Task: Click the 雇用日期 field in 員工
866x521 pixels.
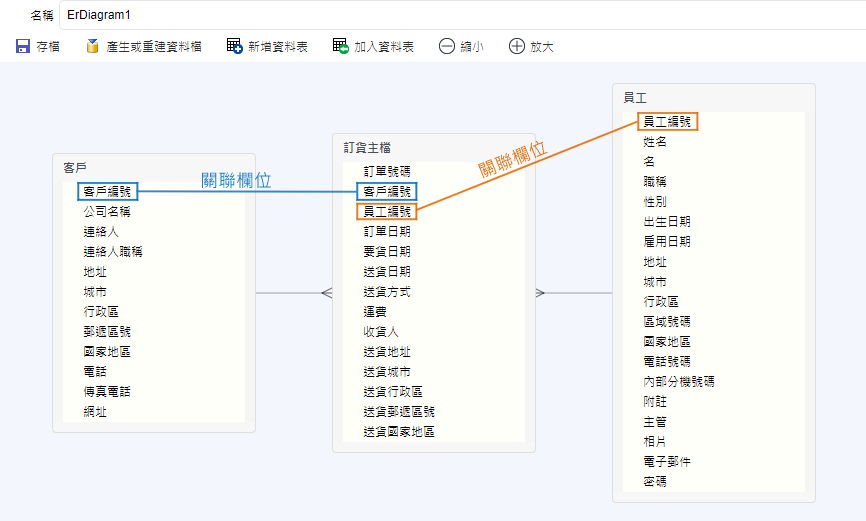Action: pos(667,241)
